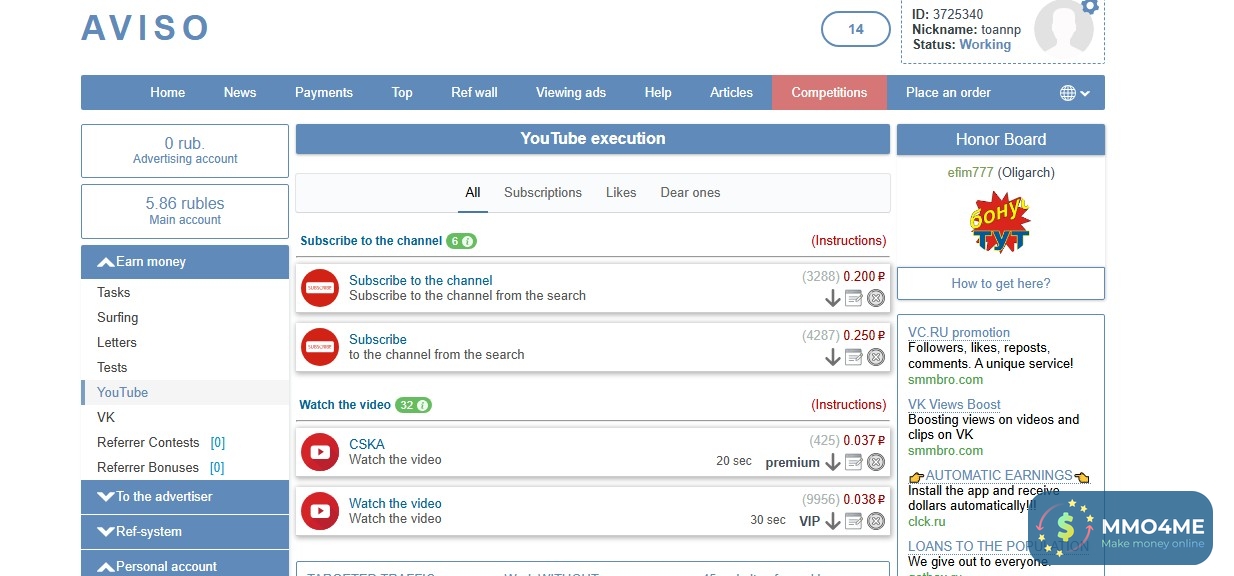The image size is (1234, 576).
Task: Open Top in the navigation bar
Action: coord(402,92)
